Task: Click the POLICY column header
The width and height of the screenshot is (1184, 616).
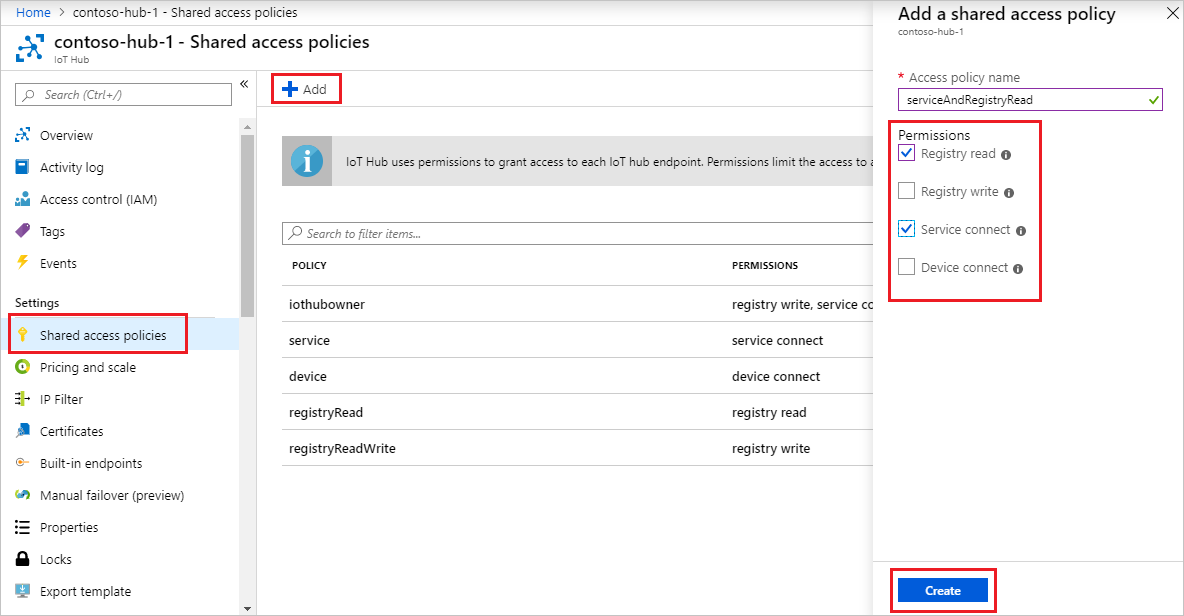Action: coord(310,265)
